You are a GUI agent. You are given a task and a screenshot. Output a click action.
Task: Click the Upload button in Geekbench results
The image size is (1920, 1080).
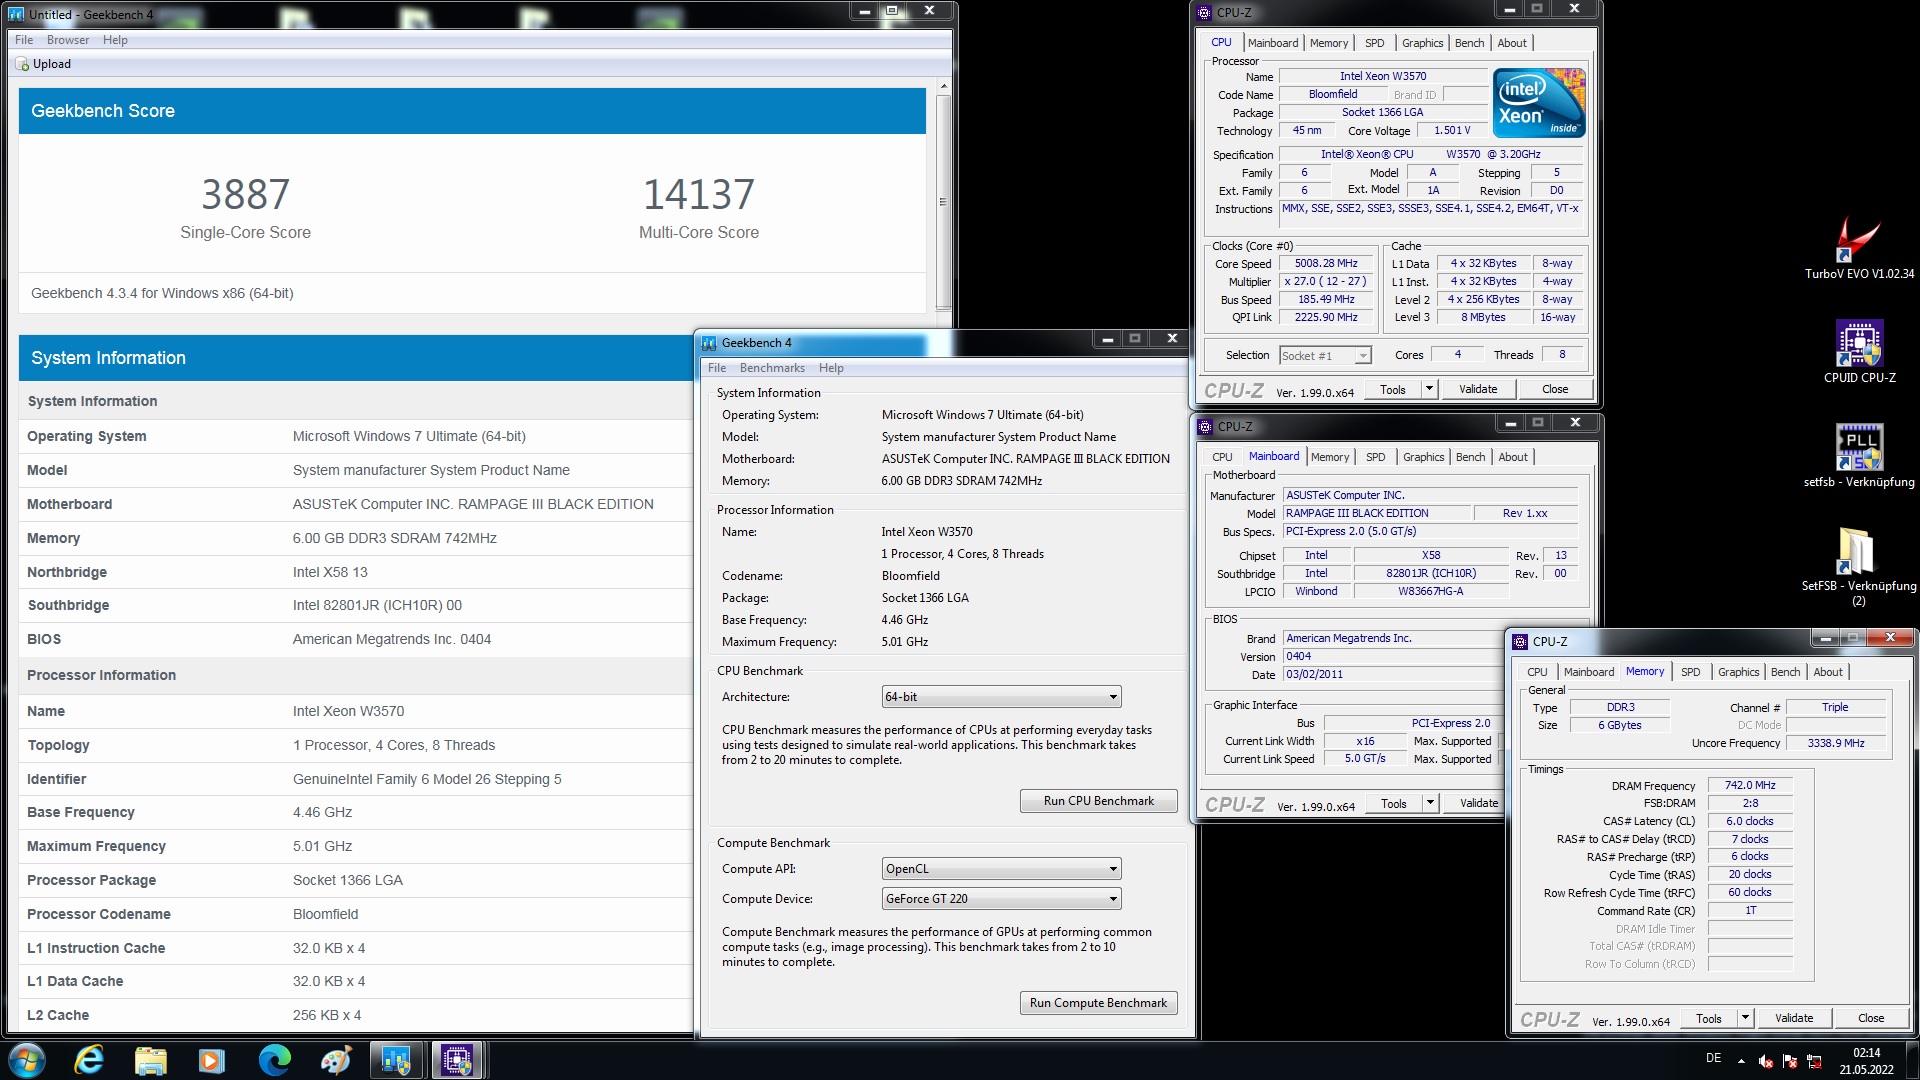43,64
